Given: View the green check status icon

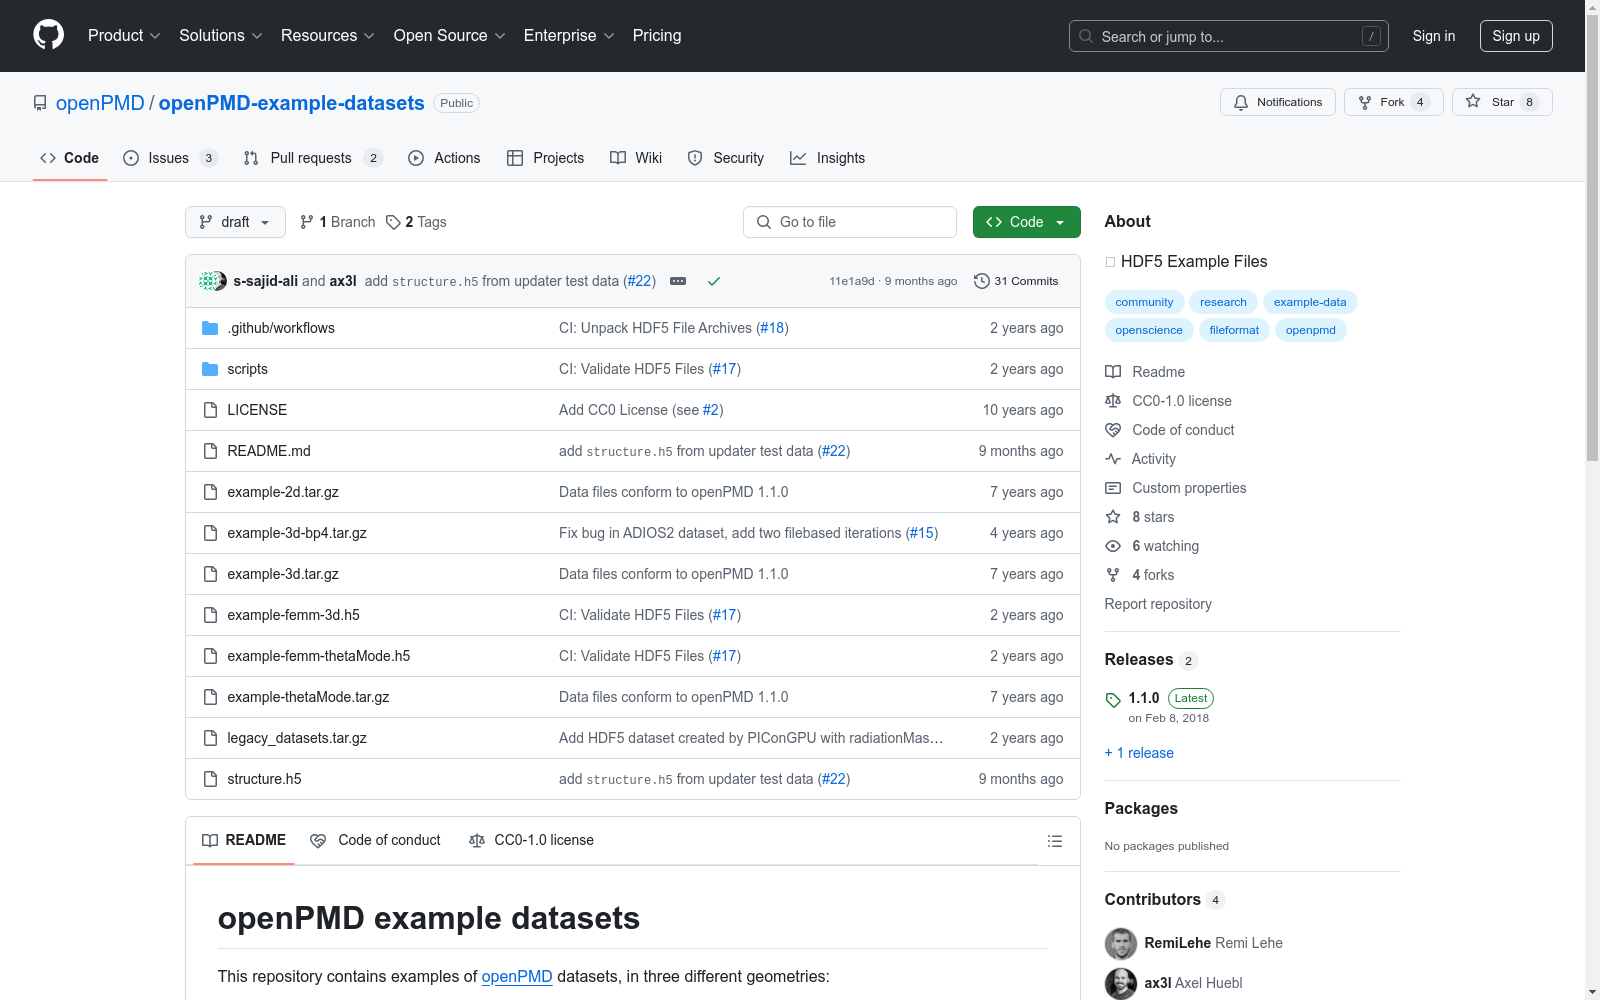Looking at the screenshot, I should [714, 281].
